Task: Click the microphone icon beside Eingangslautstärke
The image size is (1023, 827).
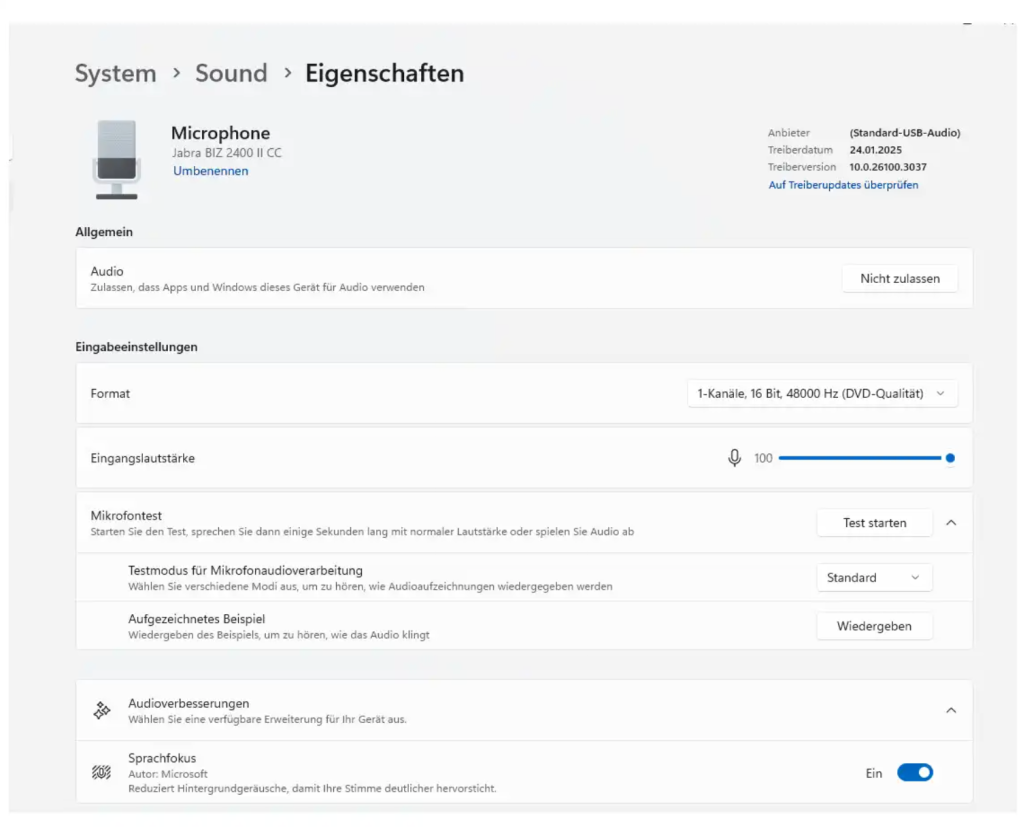Action: point(735,457)
